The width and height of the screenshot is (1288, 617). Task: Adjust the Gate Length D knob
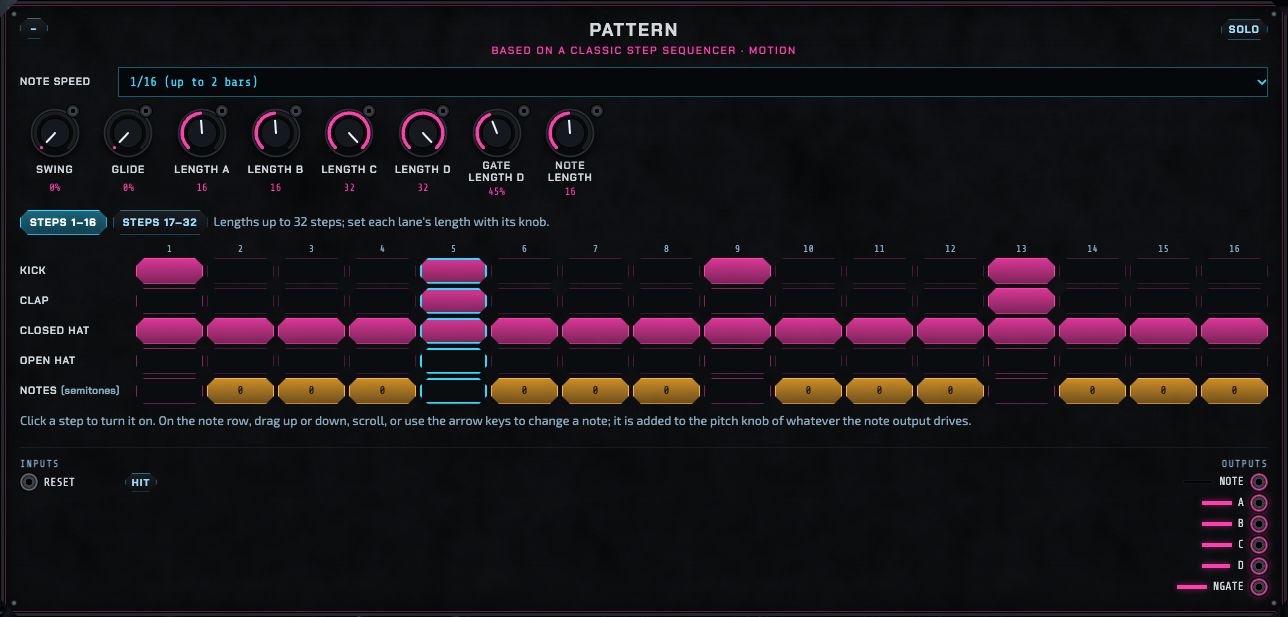click(497, 132)
